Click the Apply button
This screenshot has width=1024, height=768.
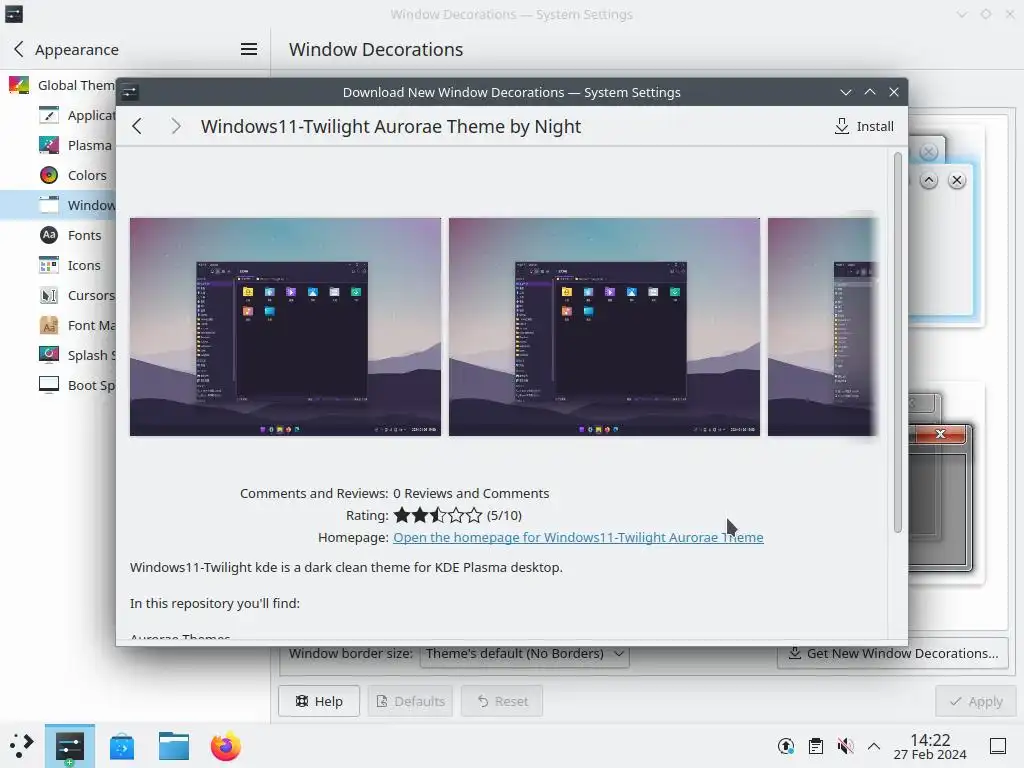click(x=976, y=701)
